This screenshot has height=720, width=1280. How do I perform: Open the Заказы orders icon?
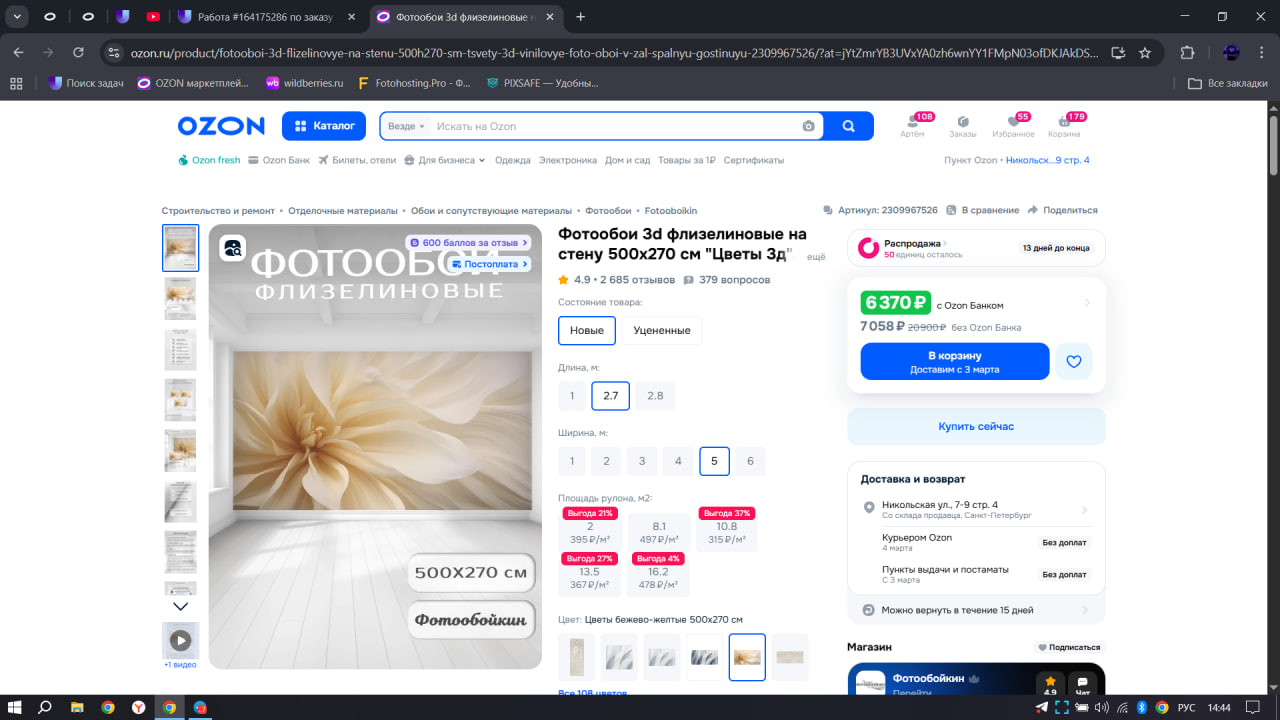(x=963, y=126)
